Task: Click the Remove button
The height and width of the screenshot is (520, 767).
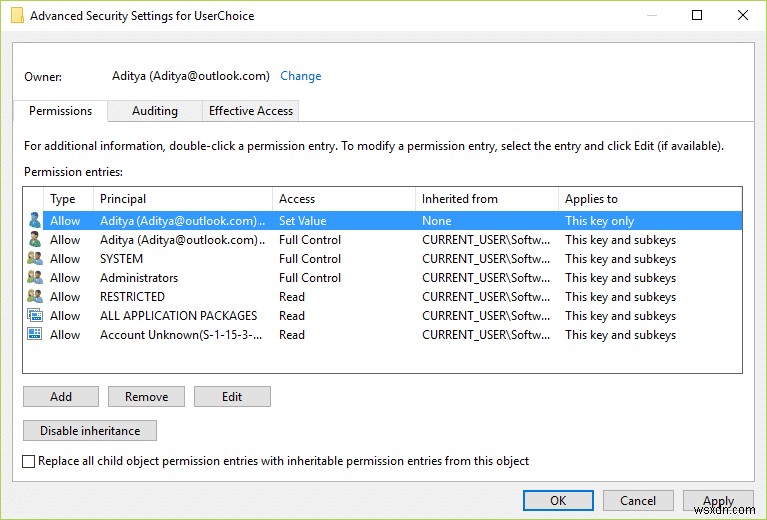Action: coord(146,397)
